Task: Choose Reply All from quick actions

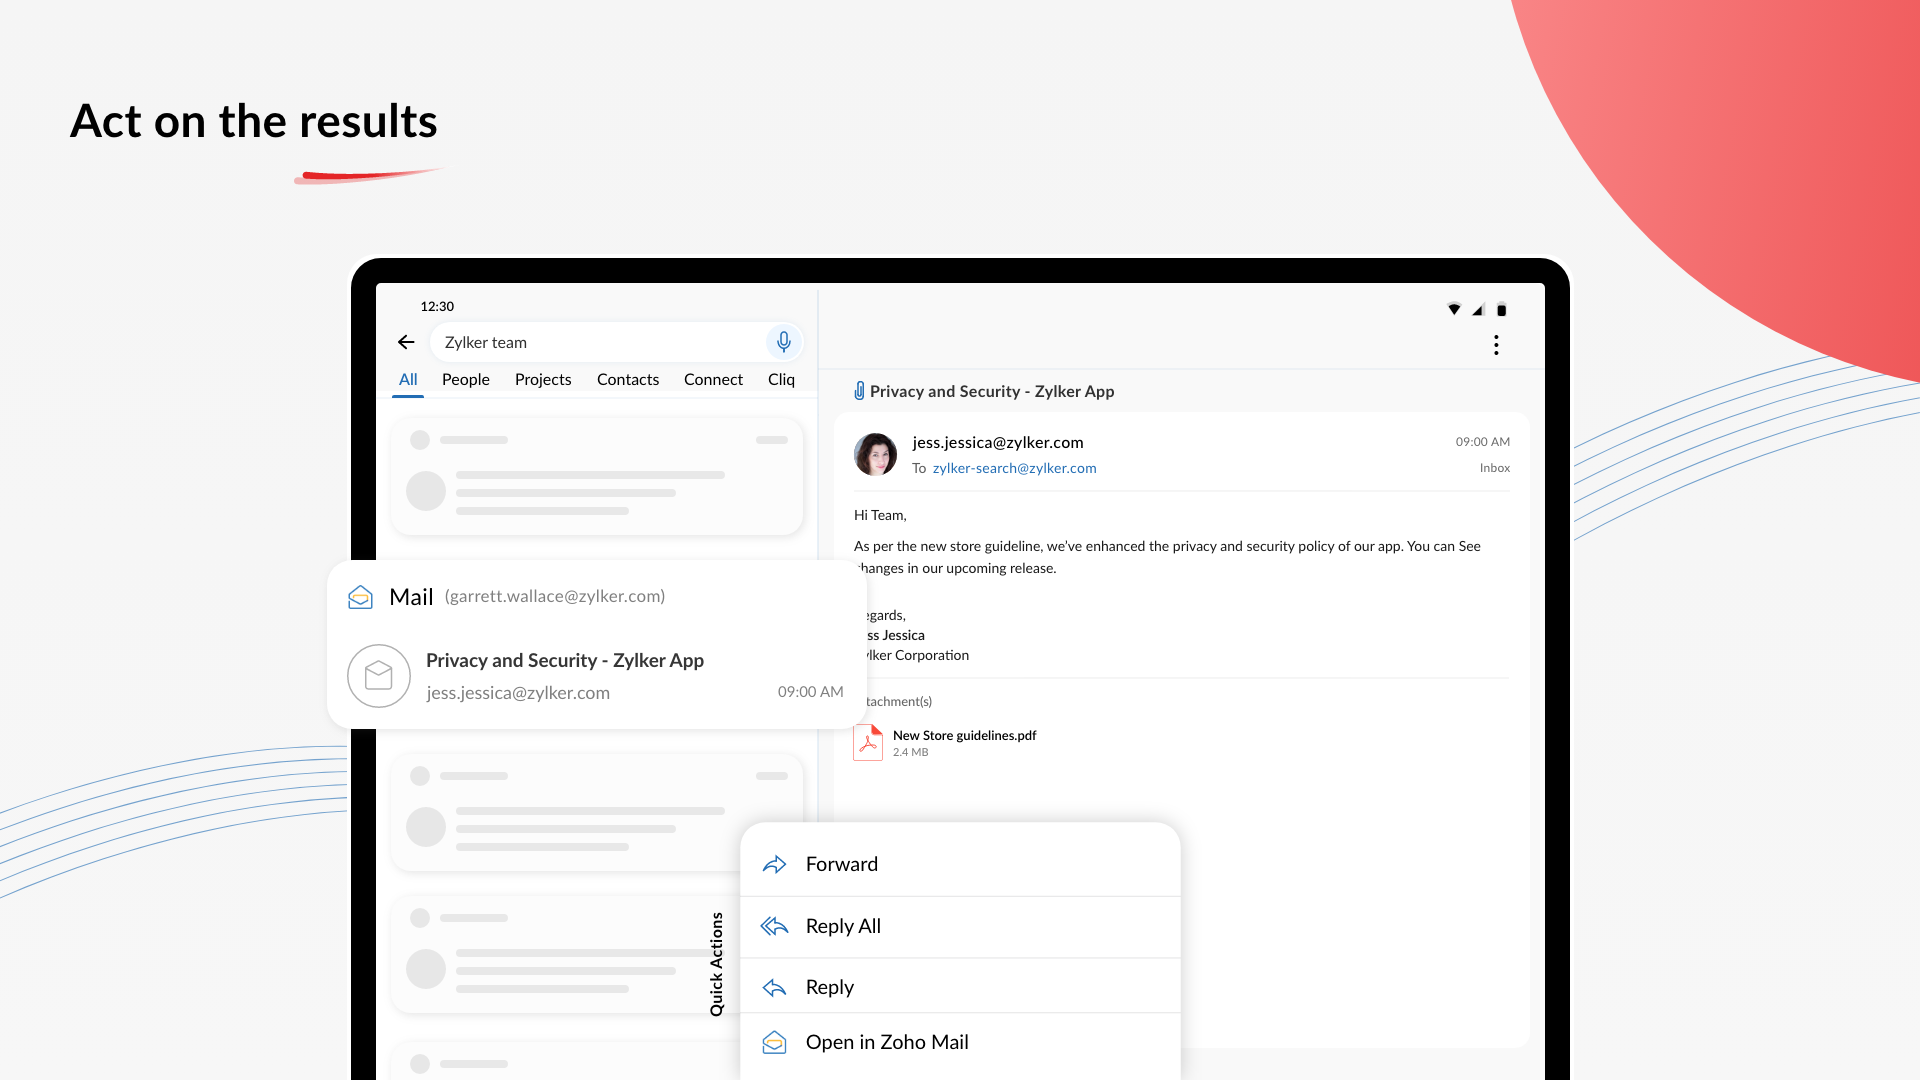Action: pyautogui.click(x=960, y=926)
